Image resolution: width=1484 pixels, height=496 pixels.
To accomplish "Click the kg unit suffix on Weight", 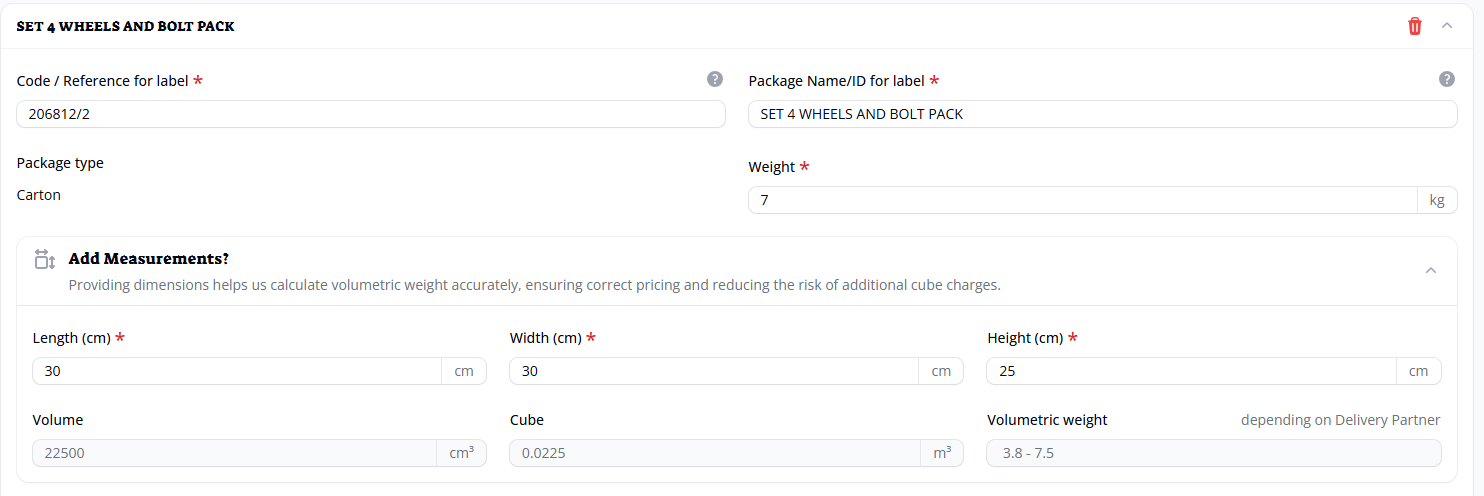I will point(1437,200).
